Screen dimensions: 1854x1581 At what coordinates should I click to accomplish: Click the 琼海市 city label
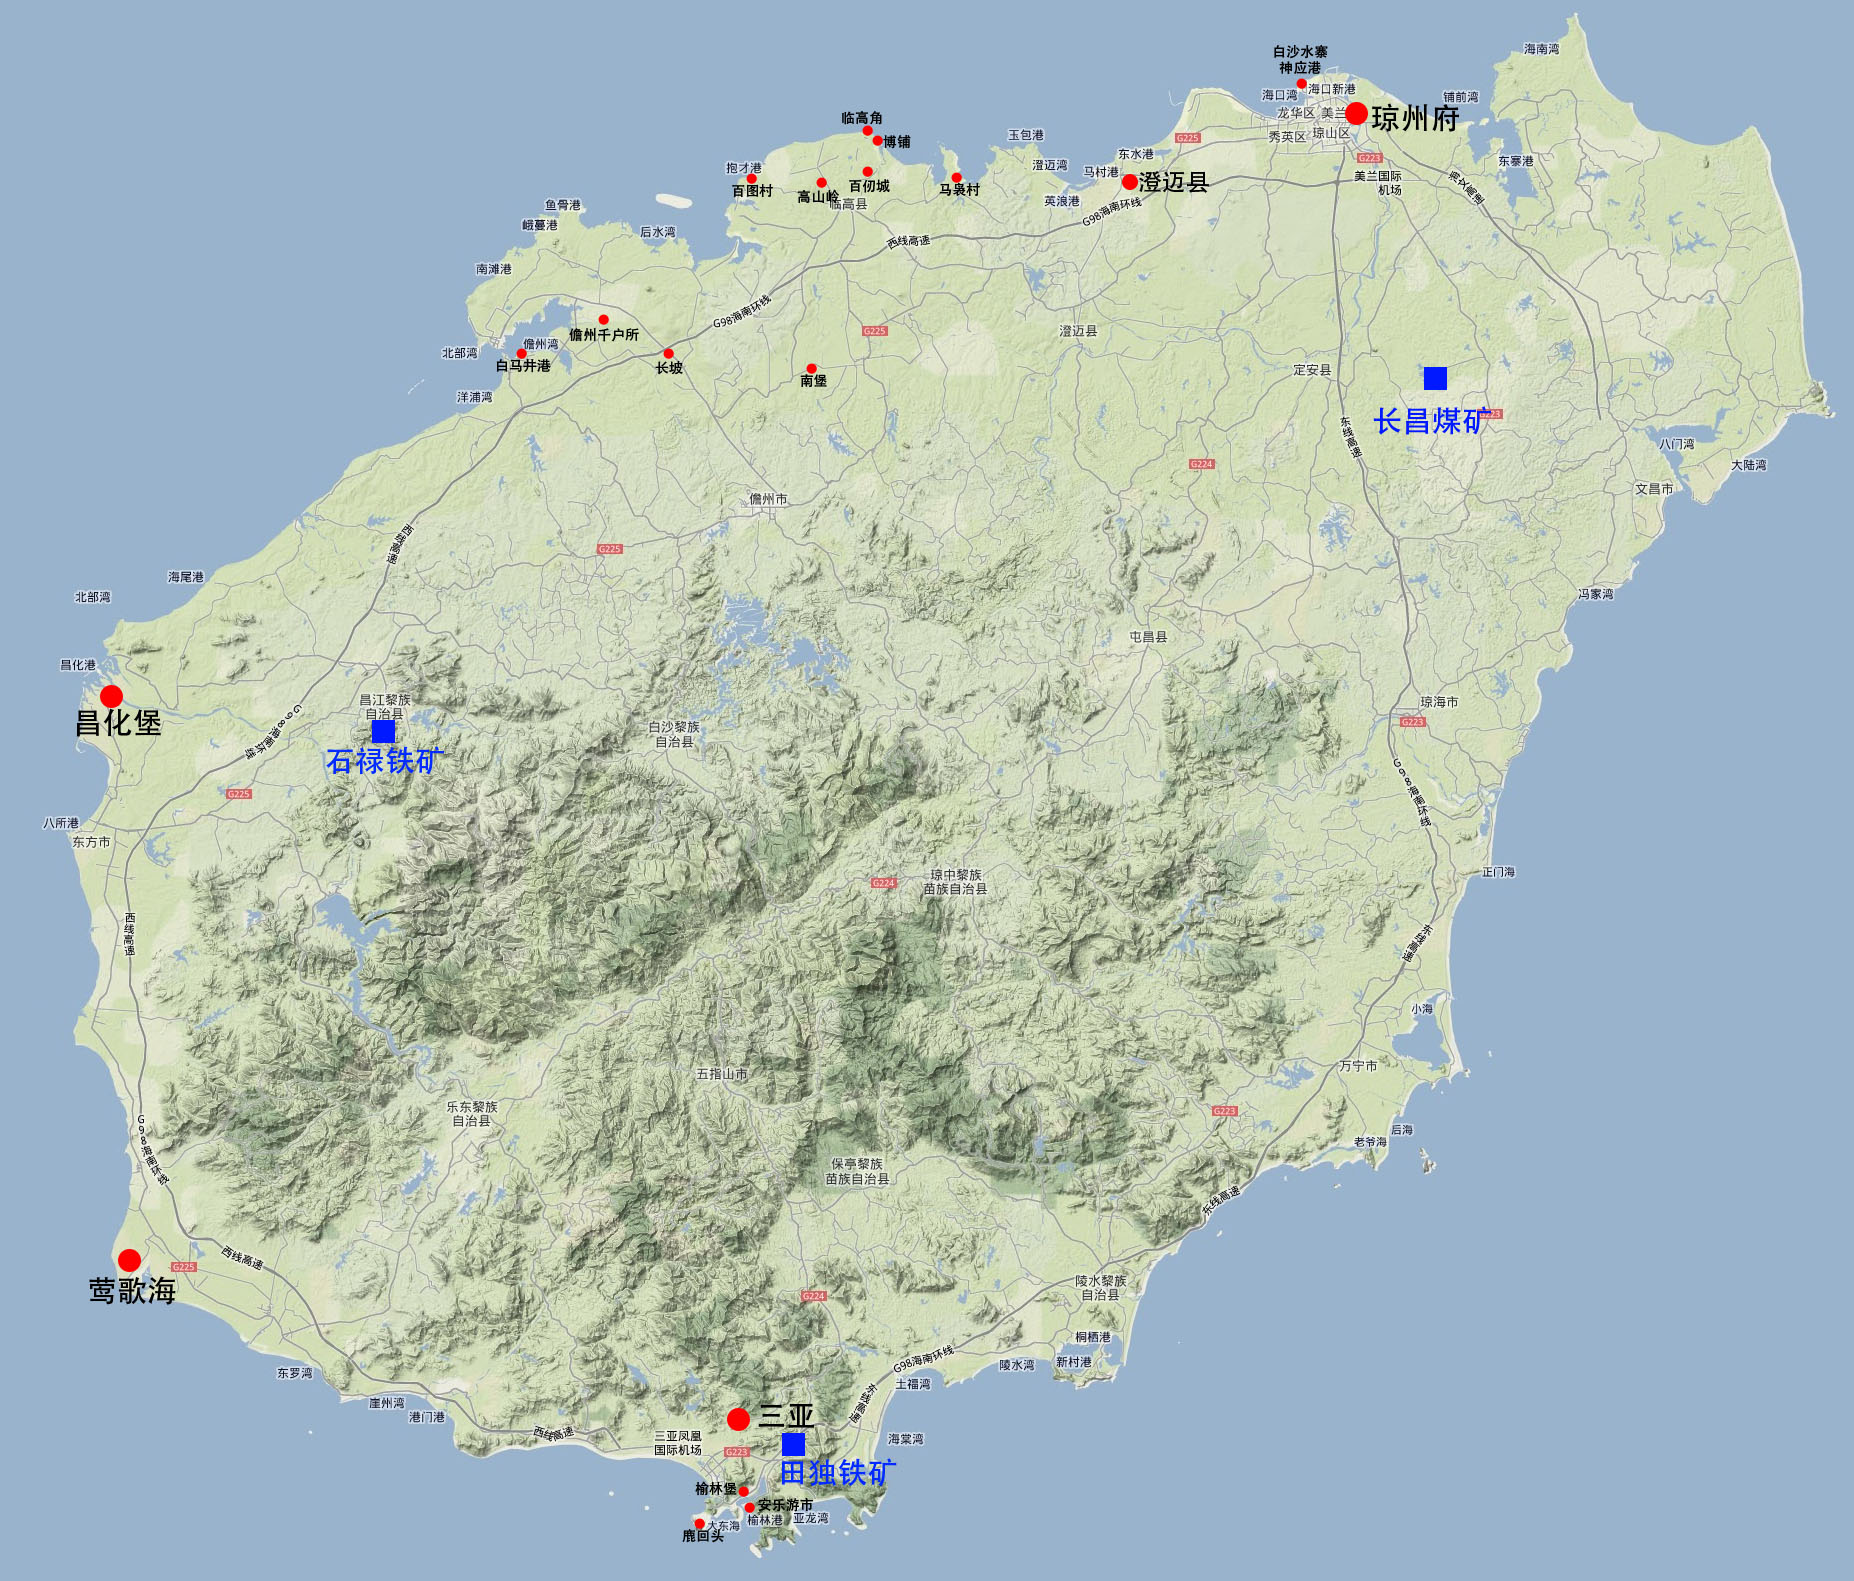[x=1439, y=702]
